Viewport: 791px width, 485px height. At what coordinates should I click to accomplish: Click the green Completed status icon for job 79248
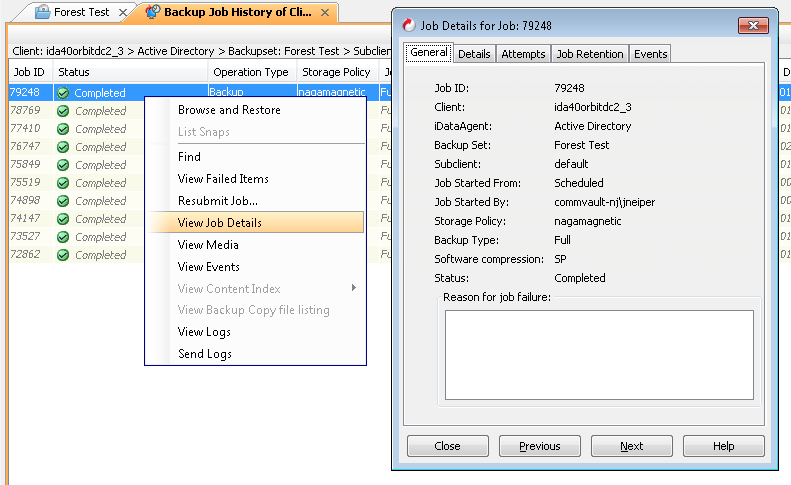point(63,93)
